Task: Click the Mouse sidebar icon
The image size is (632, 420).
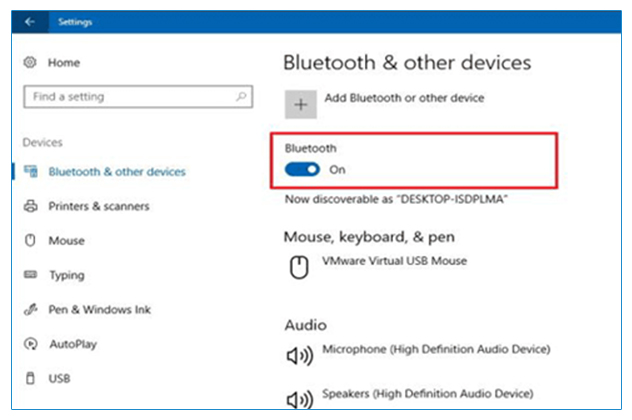Action: tap(30, 240)
